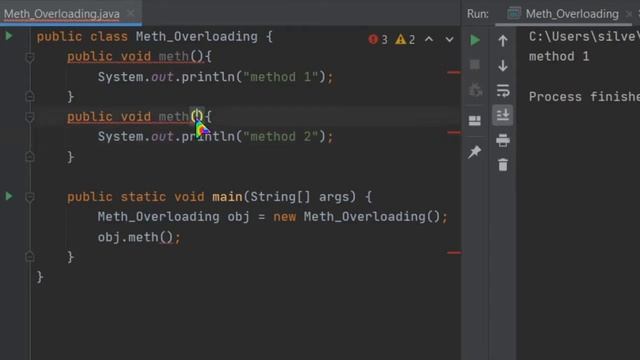Close the Meth_Overloading run tab
The image size is (640, 360).
(x=629, y=14)
